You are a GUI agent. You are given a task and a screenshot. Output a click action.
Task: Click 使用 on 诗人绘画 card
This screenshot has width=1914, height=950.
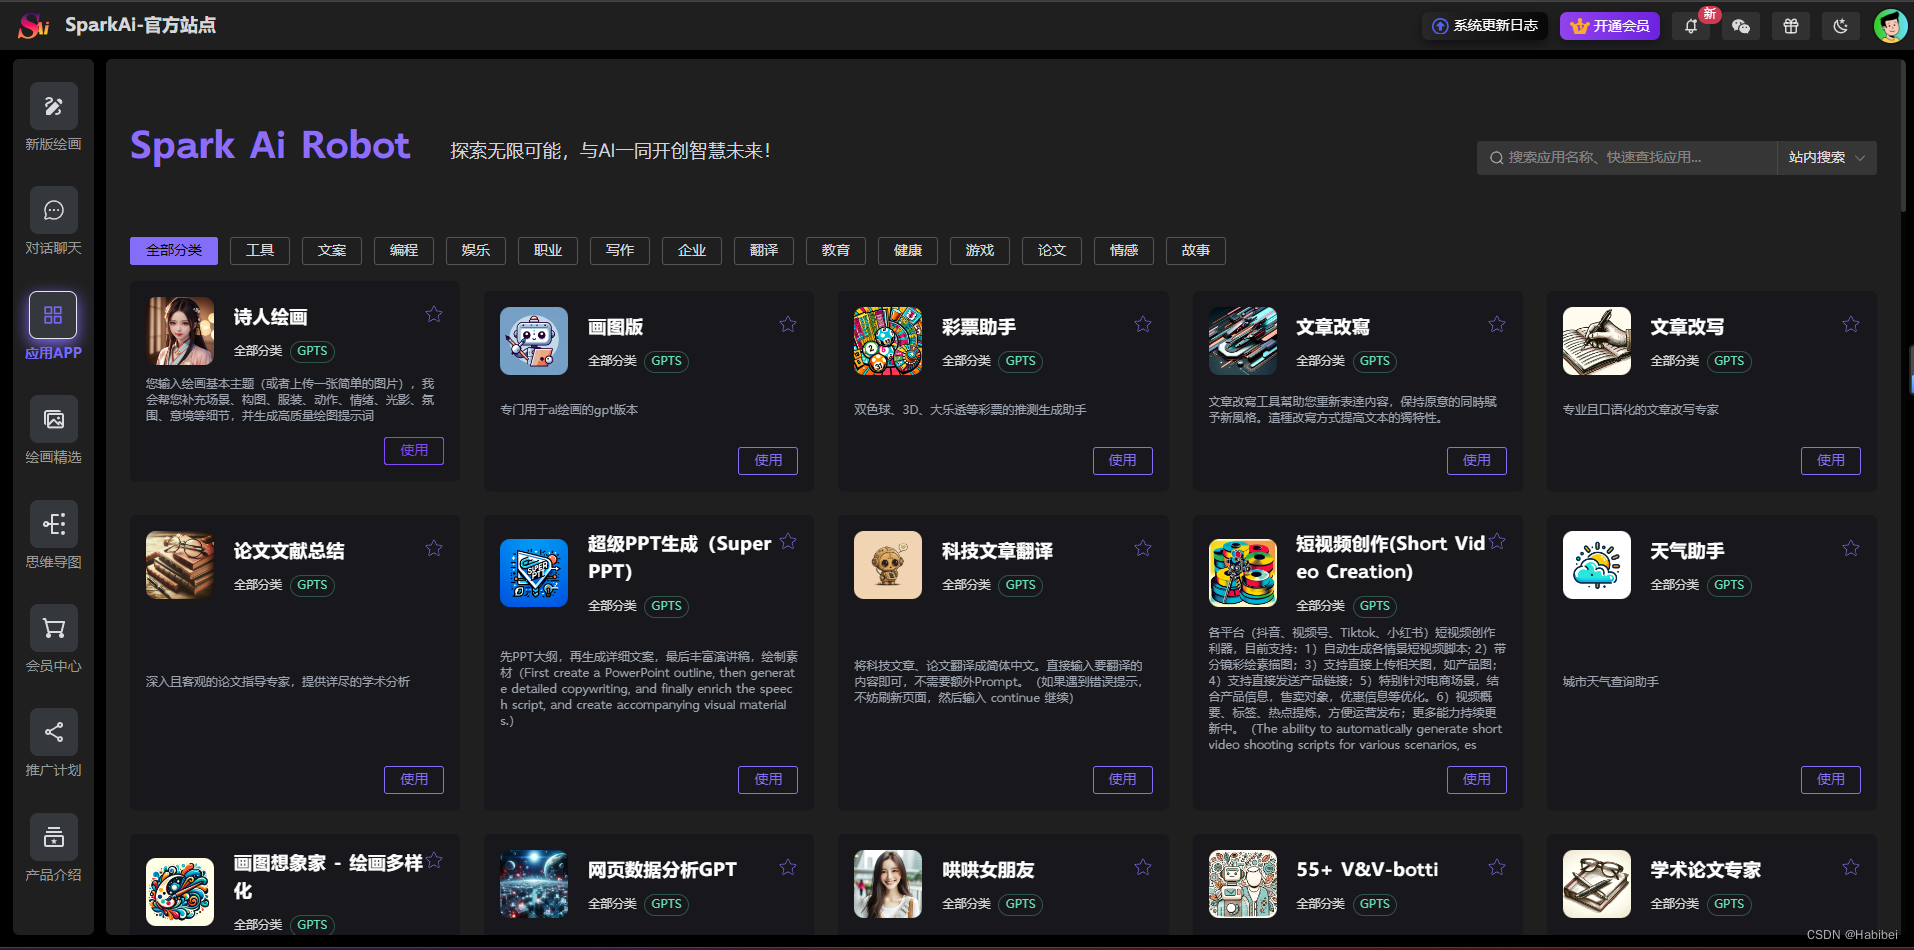(x=414, y=451)
